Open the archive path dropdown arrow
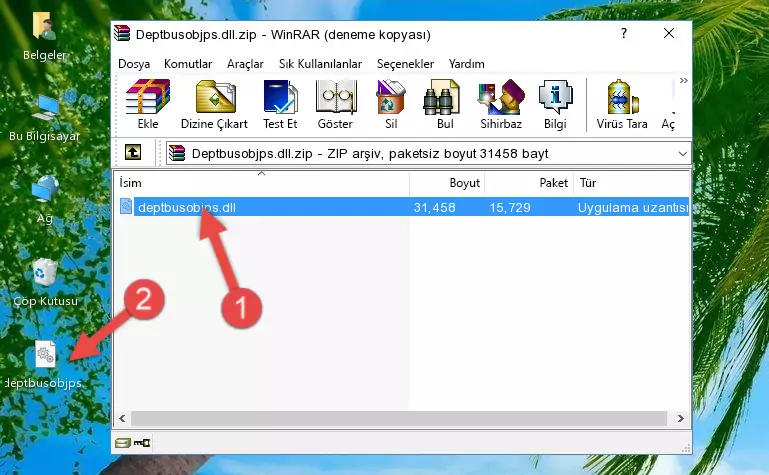 point(682,153)
